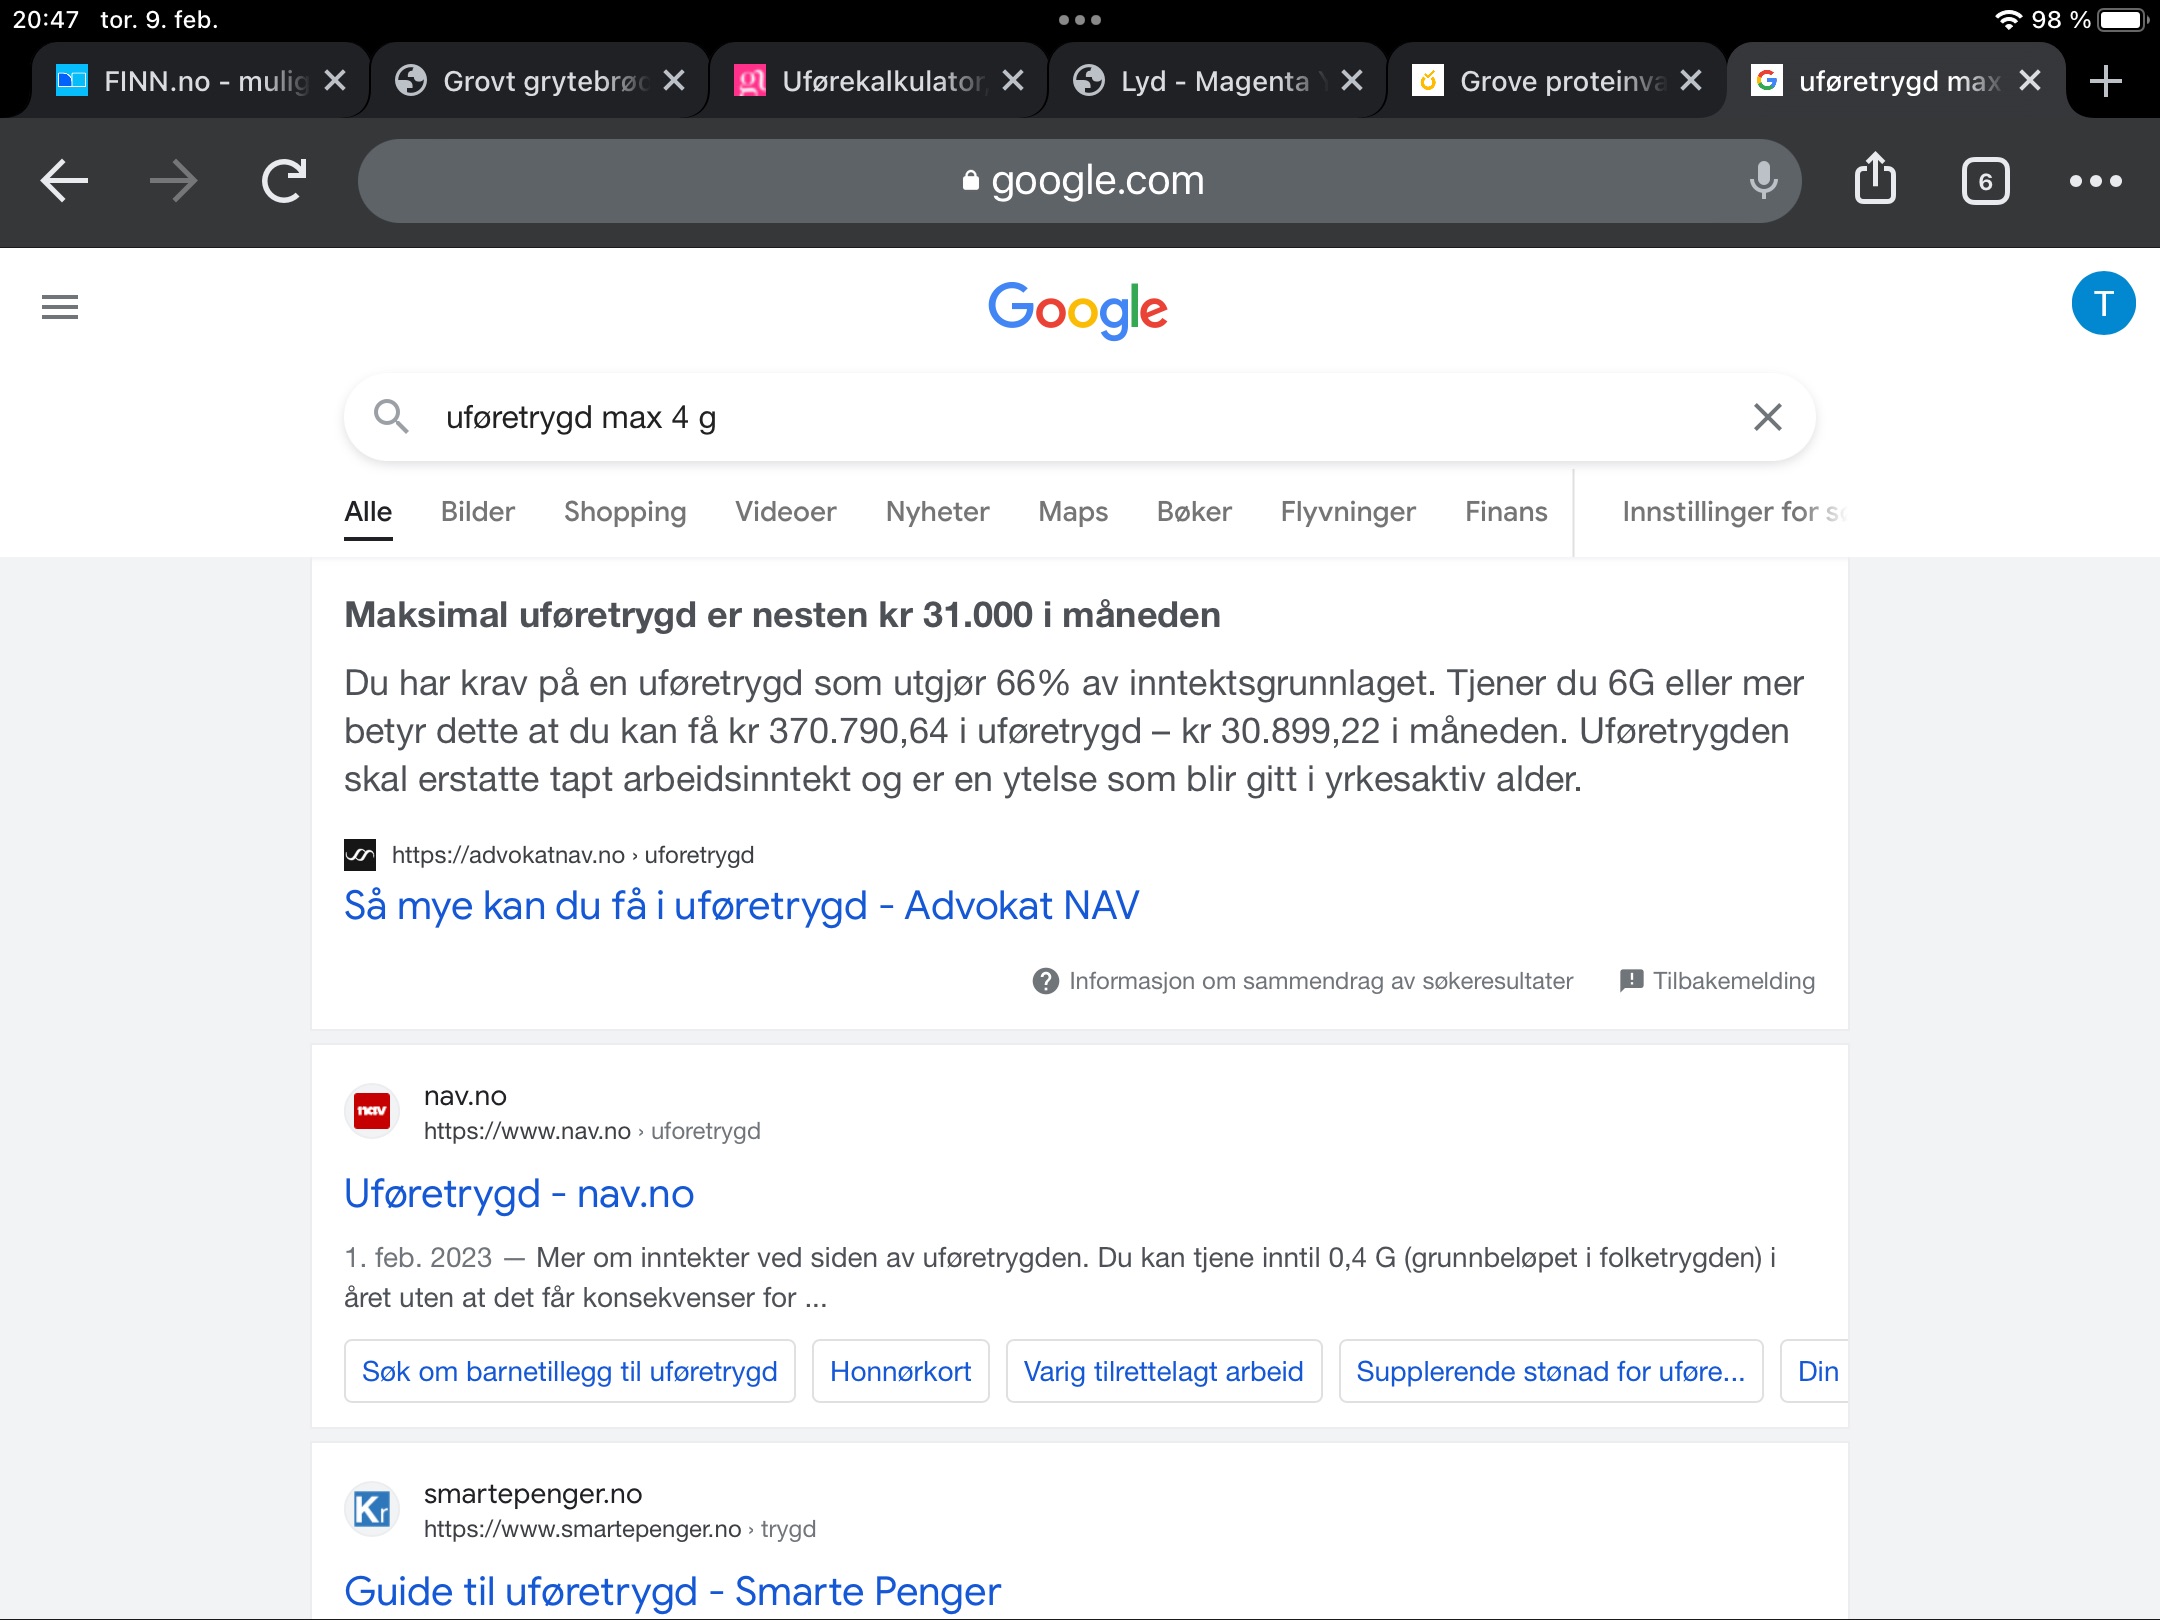The height and width of the screenshot is (1620, 2160).
Task: Open Google hamburger menu
Action: point(60,307)
